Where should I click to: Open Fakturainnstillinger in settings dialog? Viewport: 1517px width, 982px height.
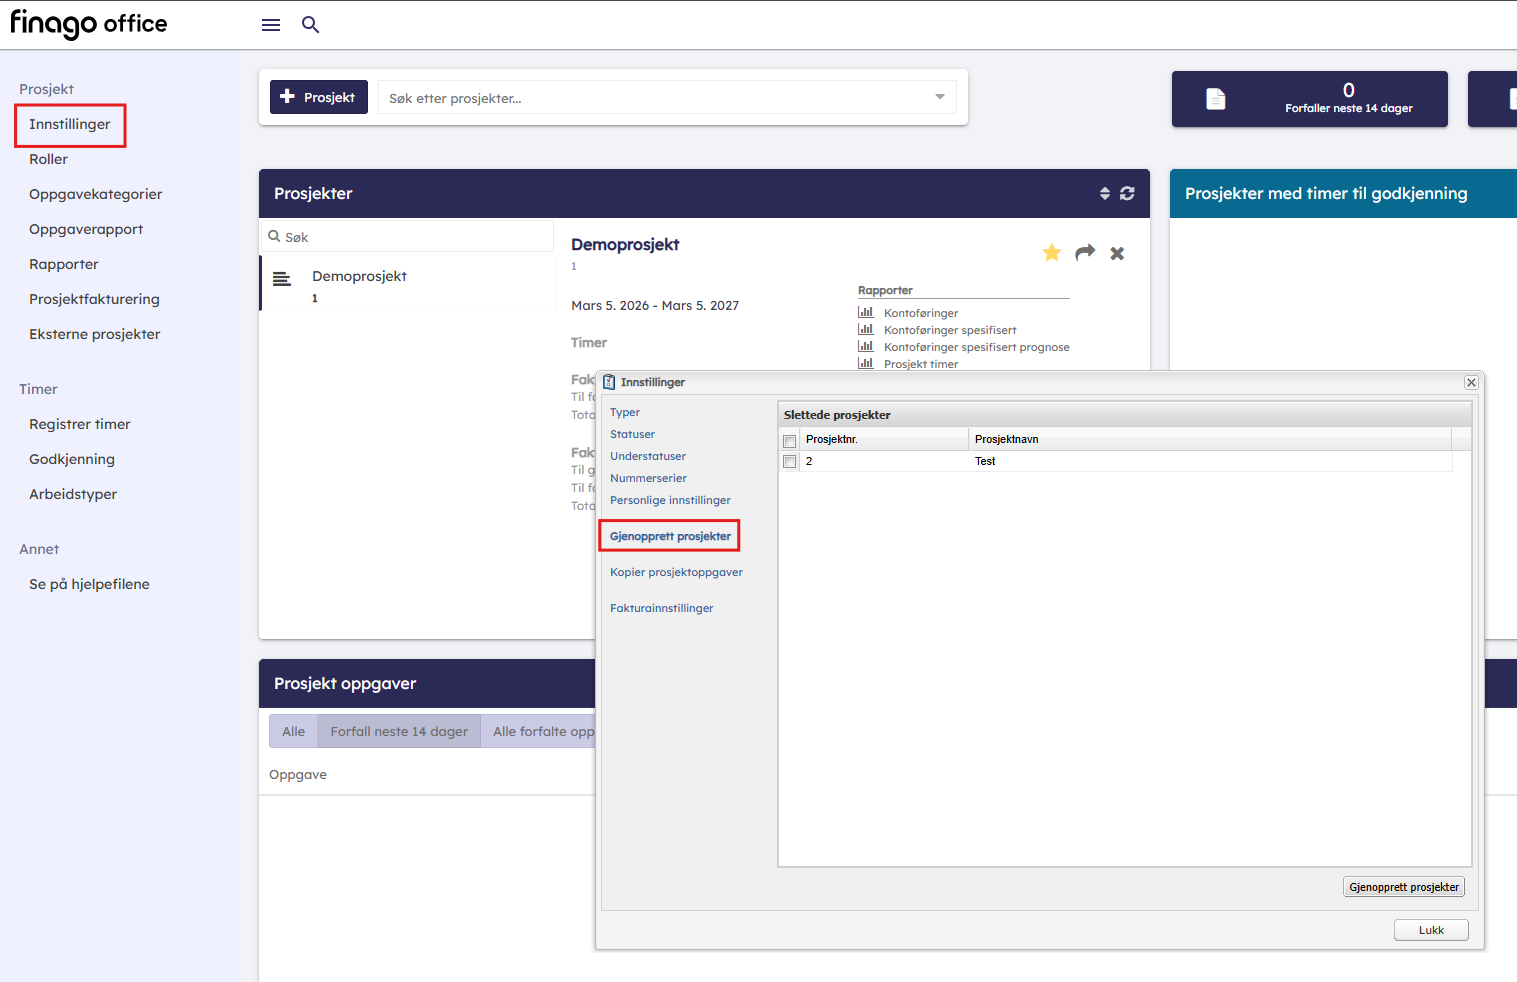tap(661, 608)
